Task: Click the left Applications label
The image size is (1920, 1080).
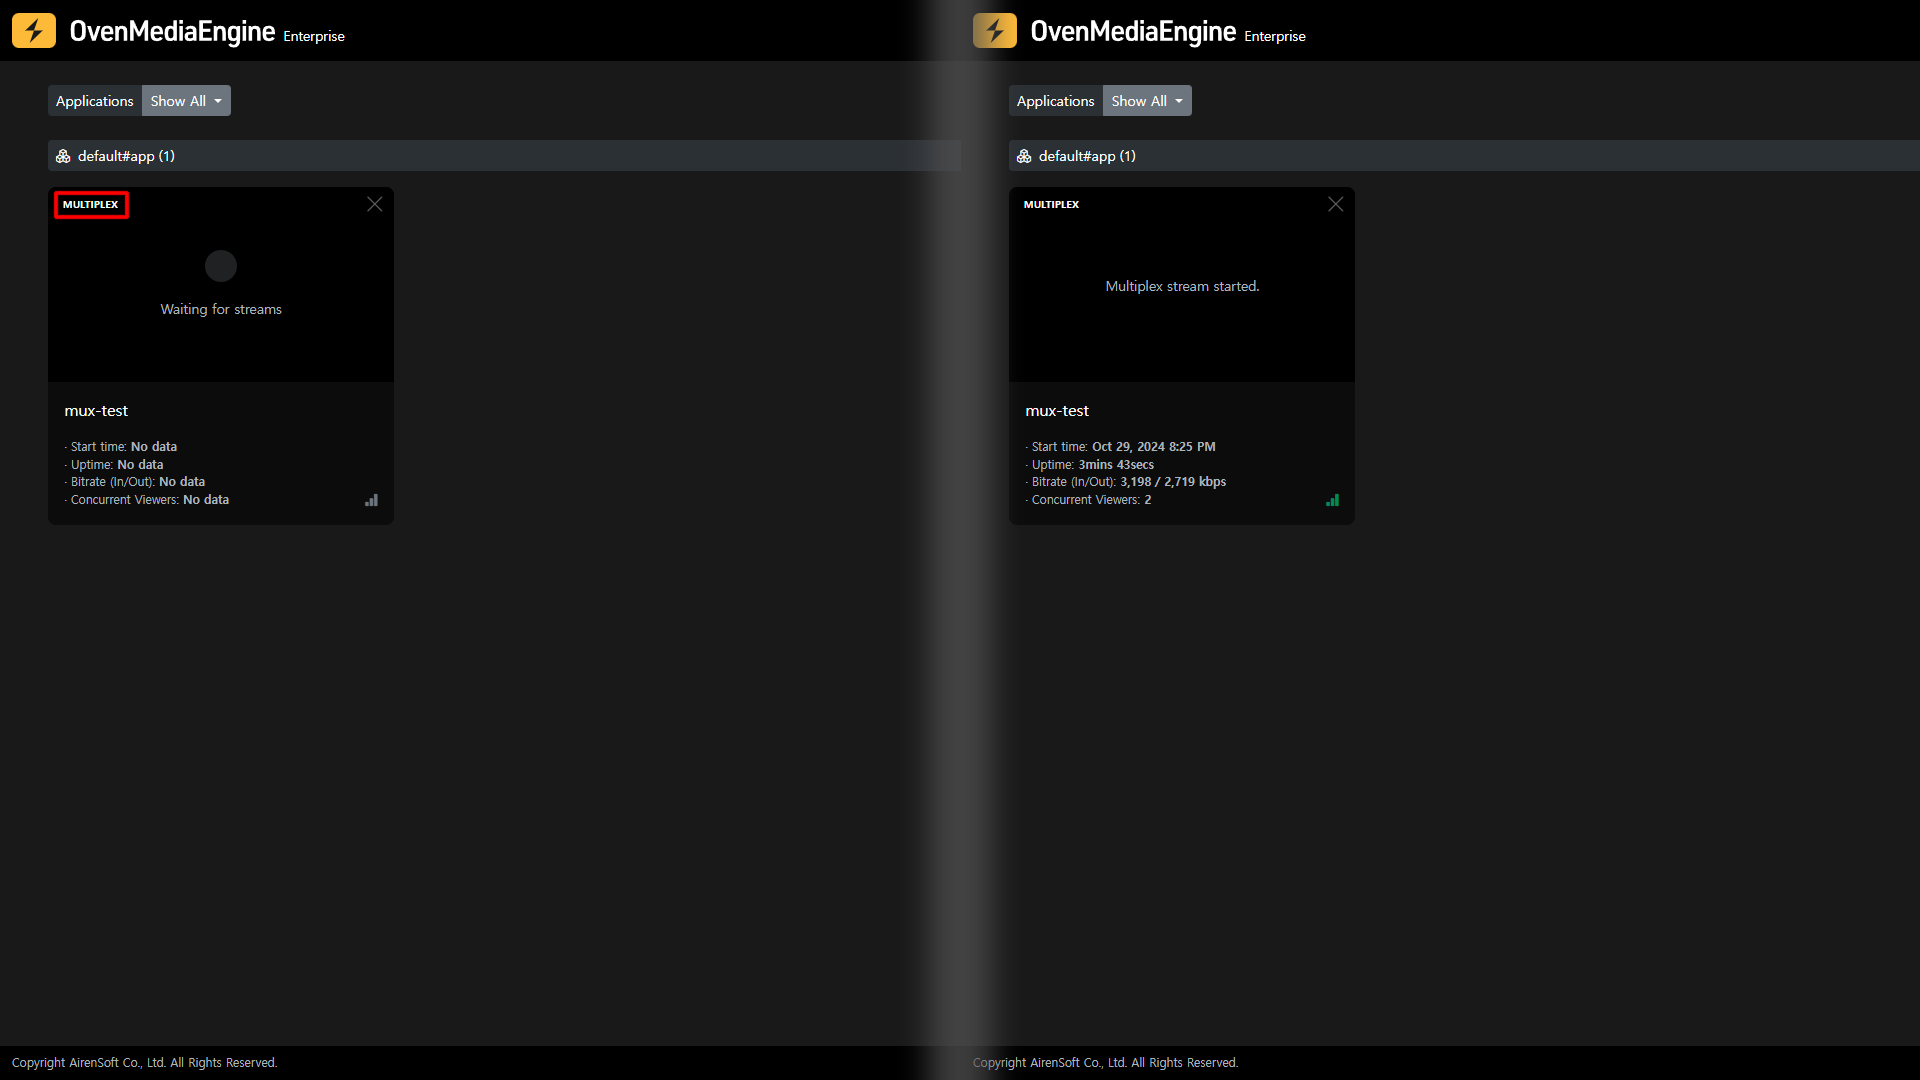Action: click(x=95, y=101)
